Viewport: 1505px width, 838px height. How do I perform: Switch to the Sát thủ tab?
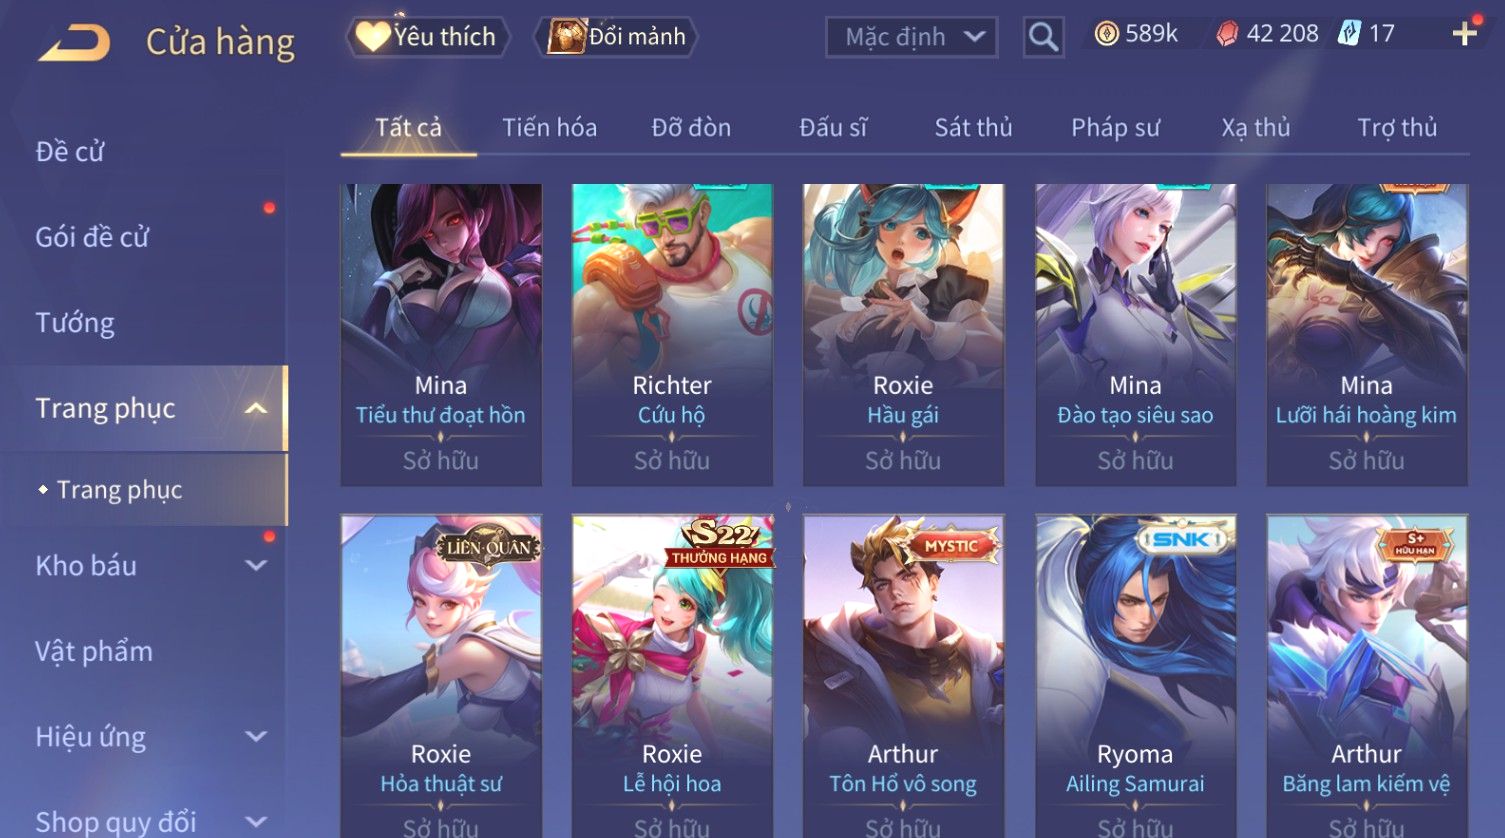tap(973, 127)
